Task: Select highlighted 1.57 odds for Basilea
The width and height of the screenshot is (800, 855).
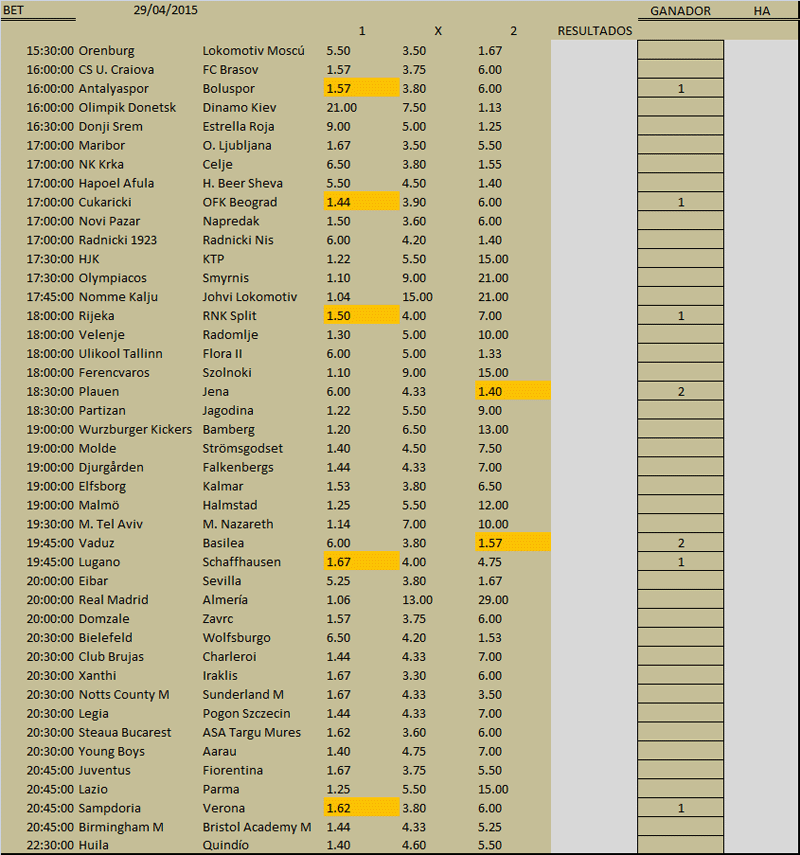Action: click(x=513, y=543)
